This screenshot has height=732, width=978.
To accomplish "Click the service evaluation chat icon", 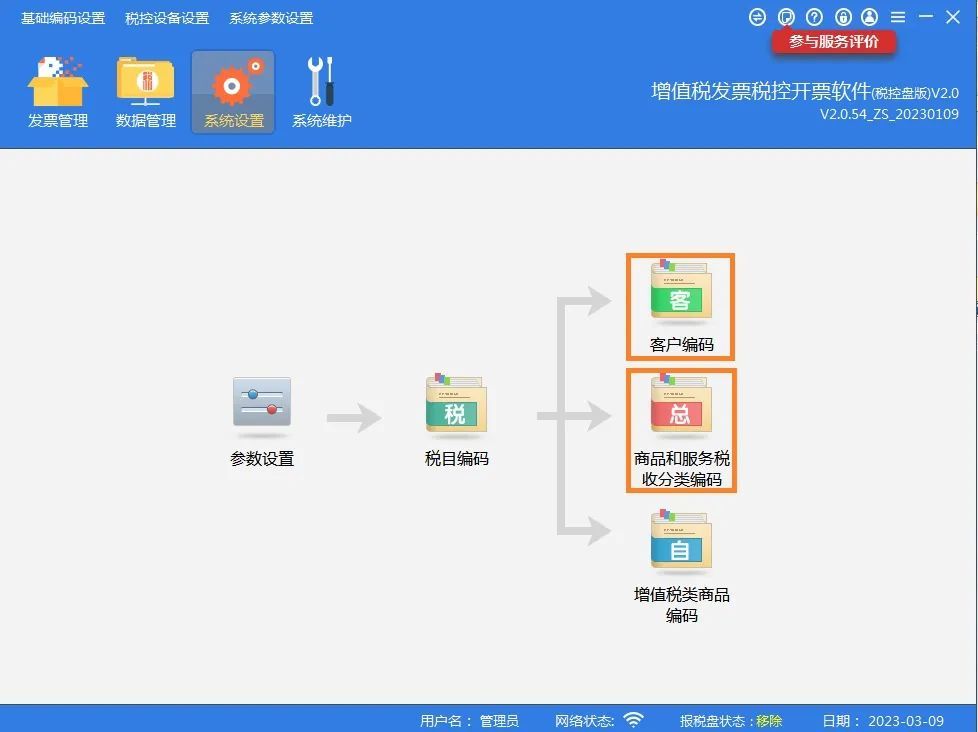I will pyautogui.click(x=786, y=17).
